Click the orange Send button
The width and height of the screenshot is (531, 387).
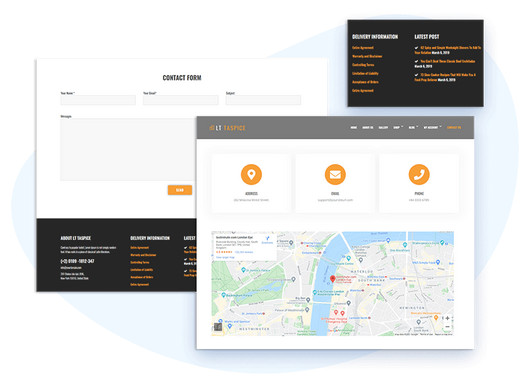click(180, 190)
